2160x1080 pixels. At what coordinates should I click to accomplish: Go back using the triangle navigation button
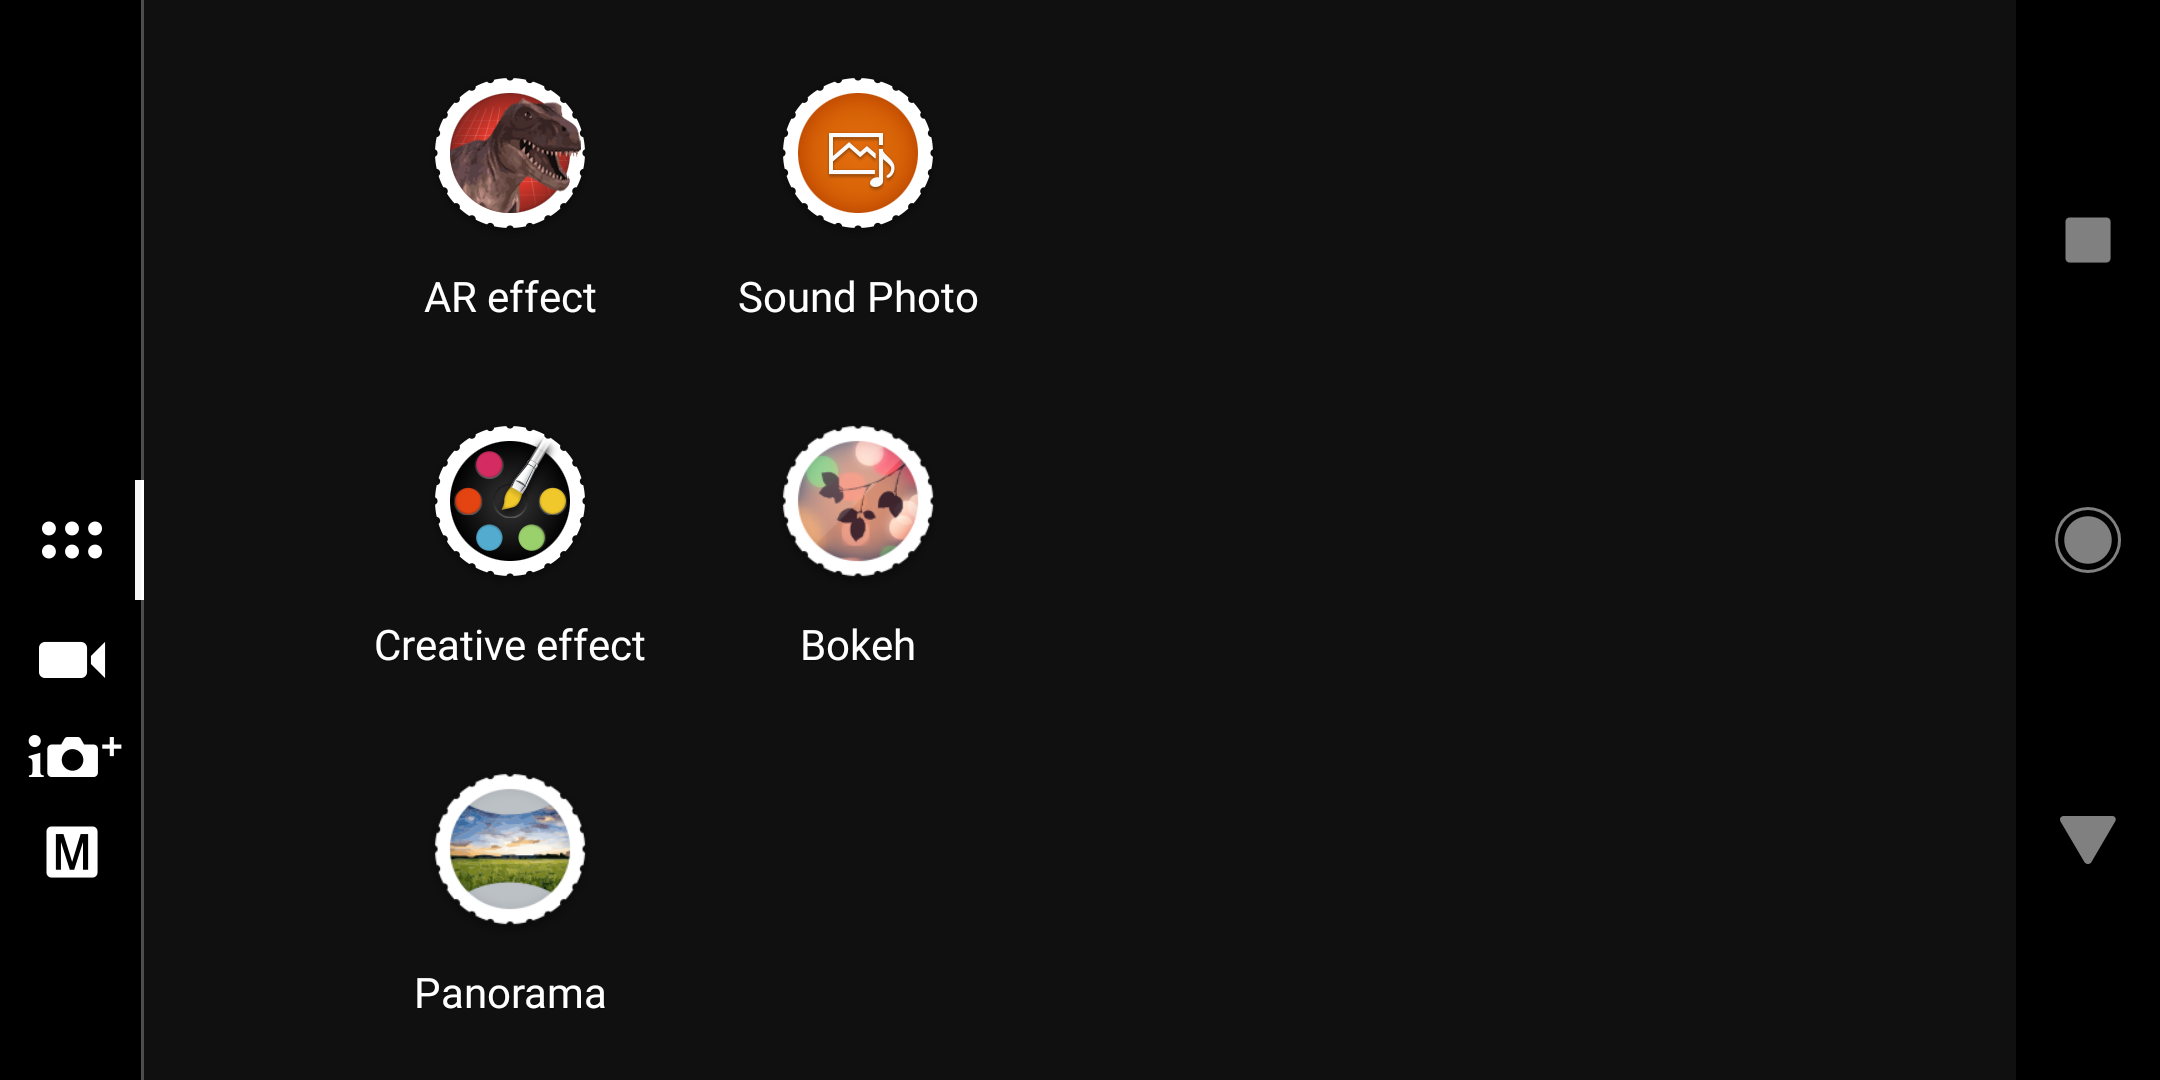pos(2088,840)
